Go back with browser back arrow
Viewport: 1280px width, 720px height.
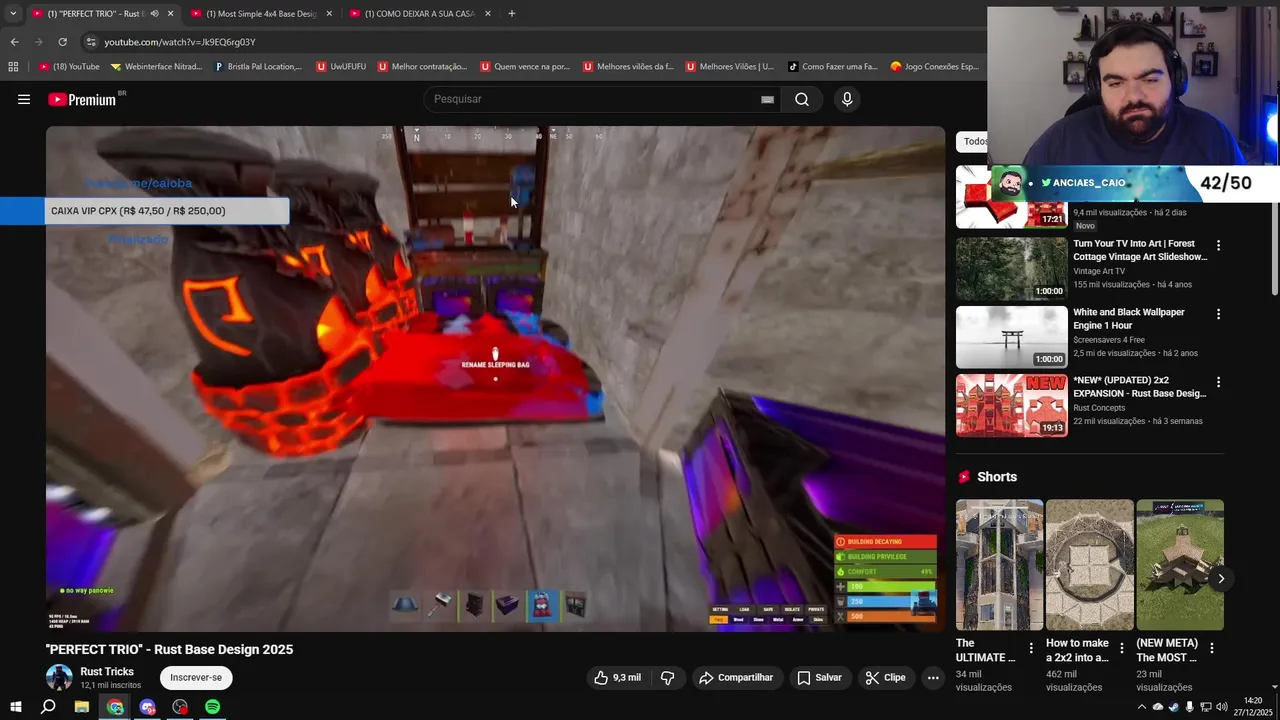[x=14, y=42]
